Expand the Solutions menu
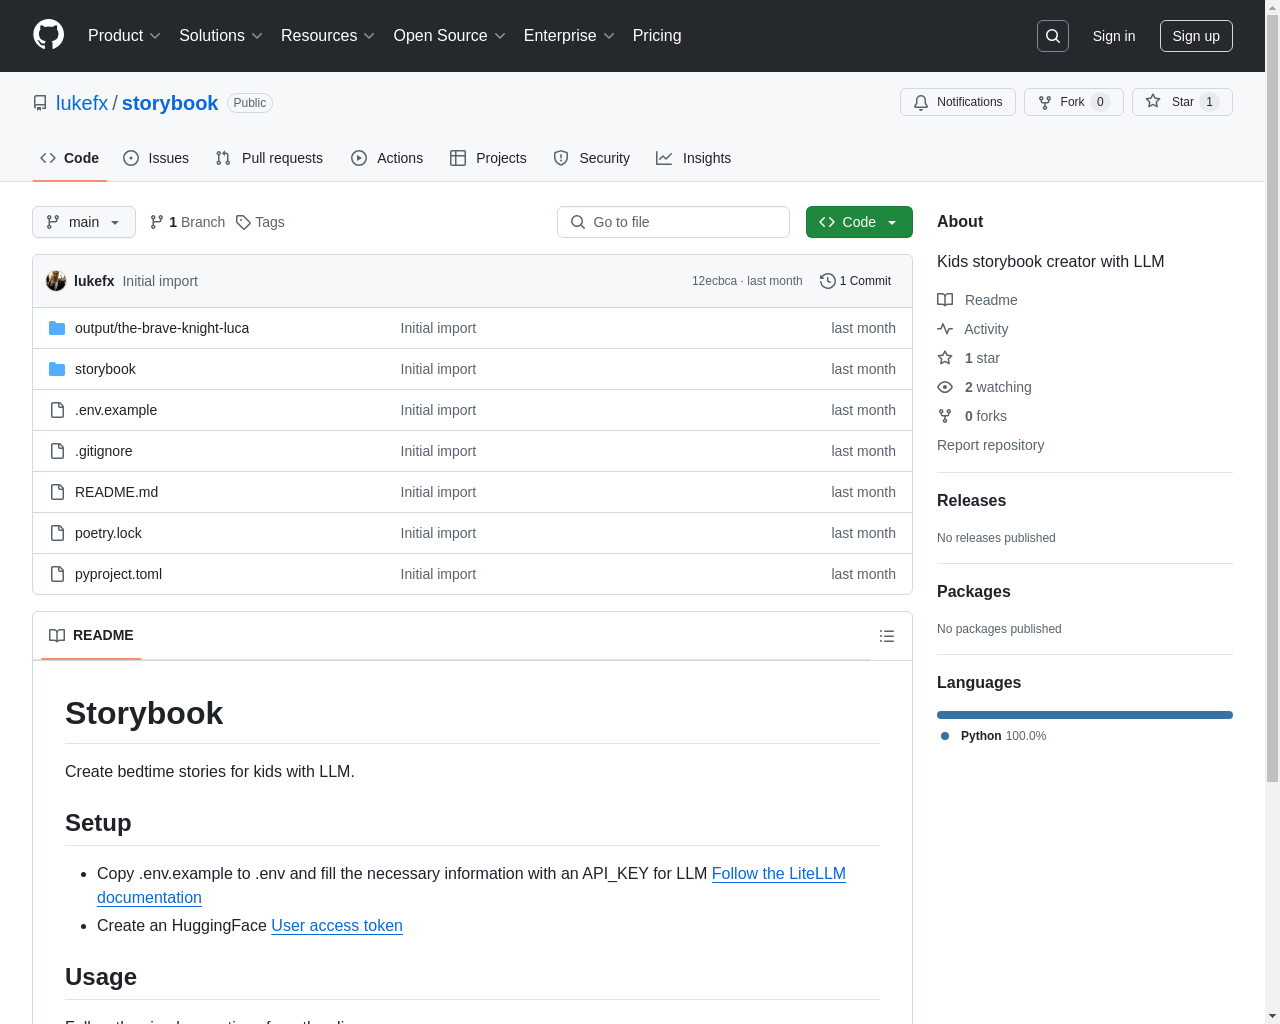This screenshot has height=1024, width=1280. pos(221,36)
